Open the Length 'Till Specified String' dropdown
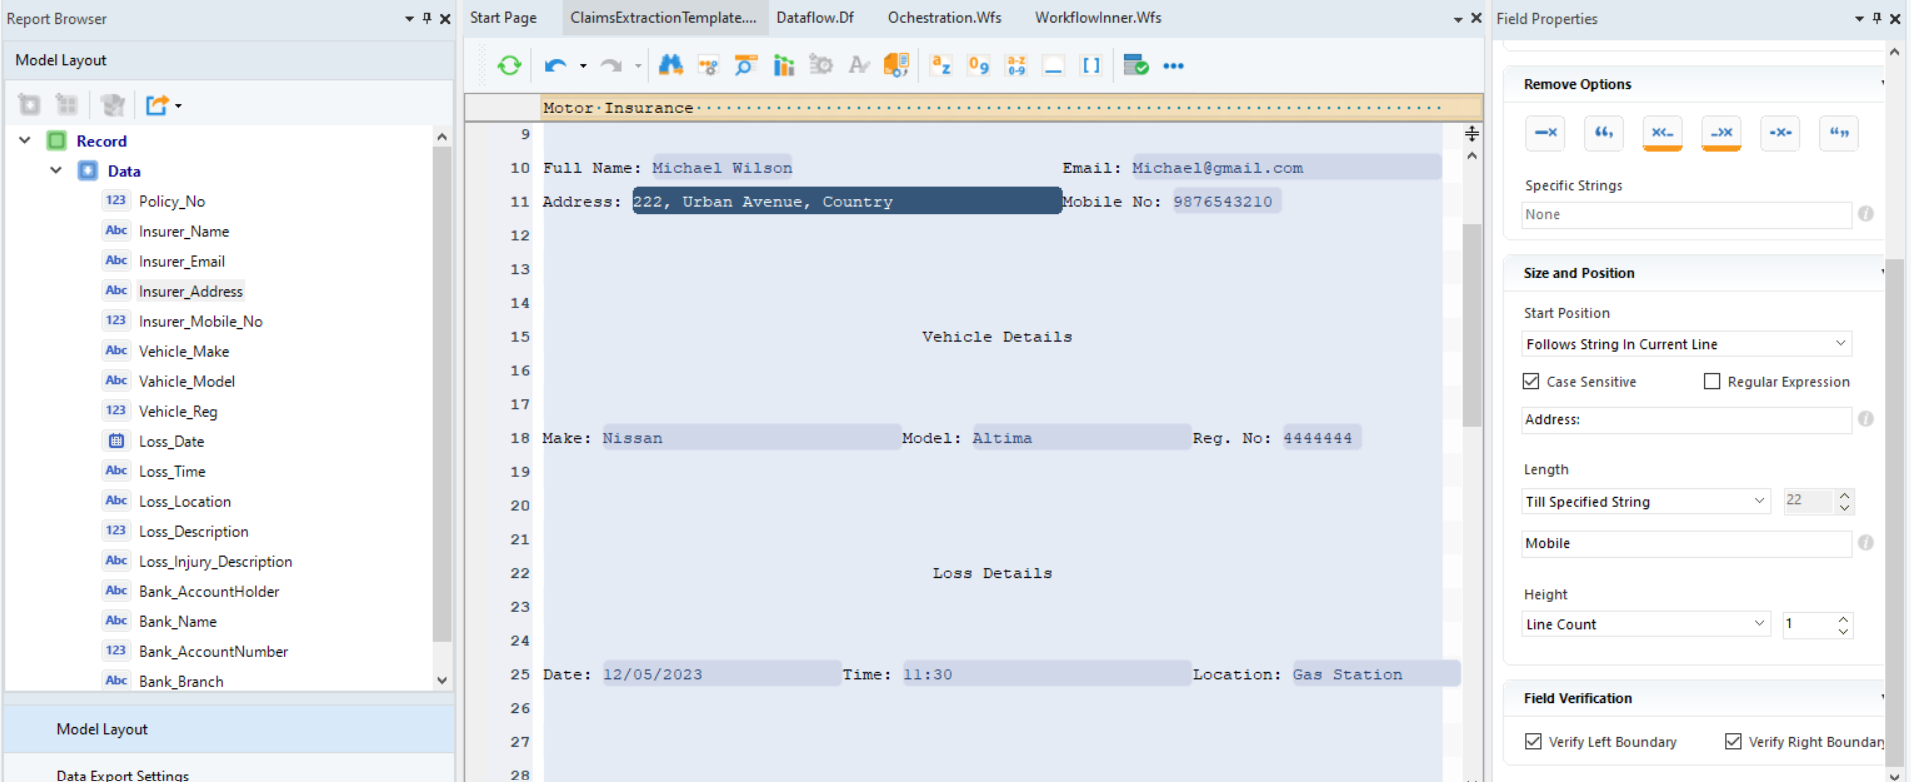 click(1645, 501)
